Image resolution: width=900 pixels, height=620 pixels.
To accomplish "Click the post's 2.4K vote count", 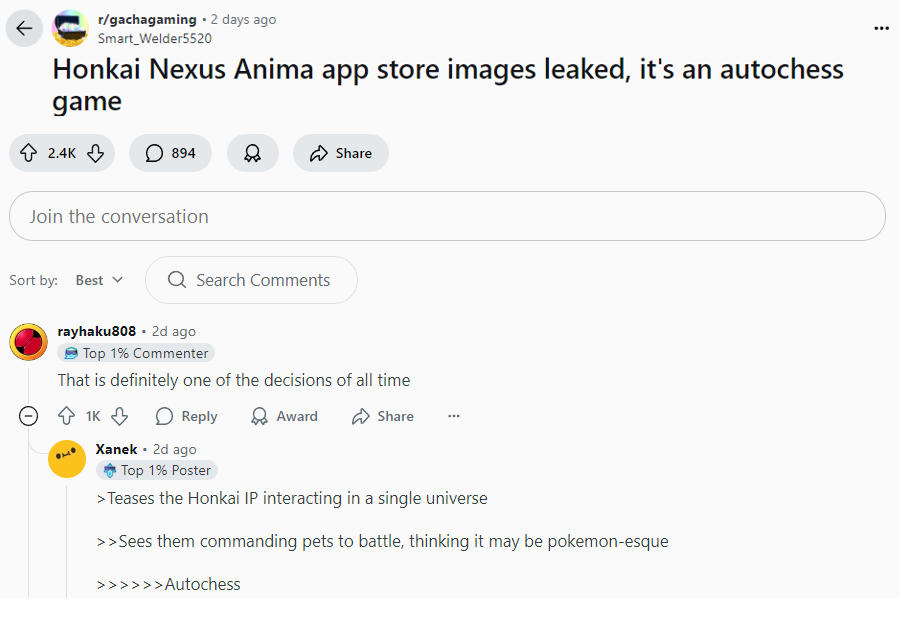I will [62, 153].
